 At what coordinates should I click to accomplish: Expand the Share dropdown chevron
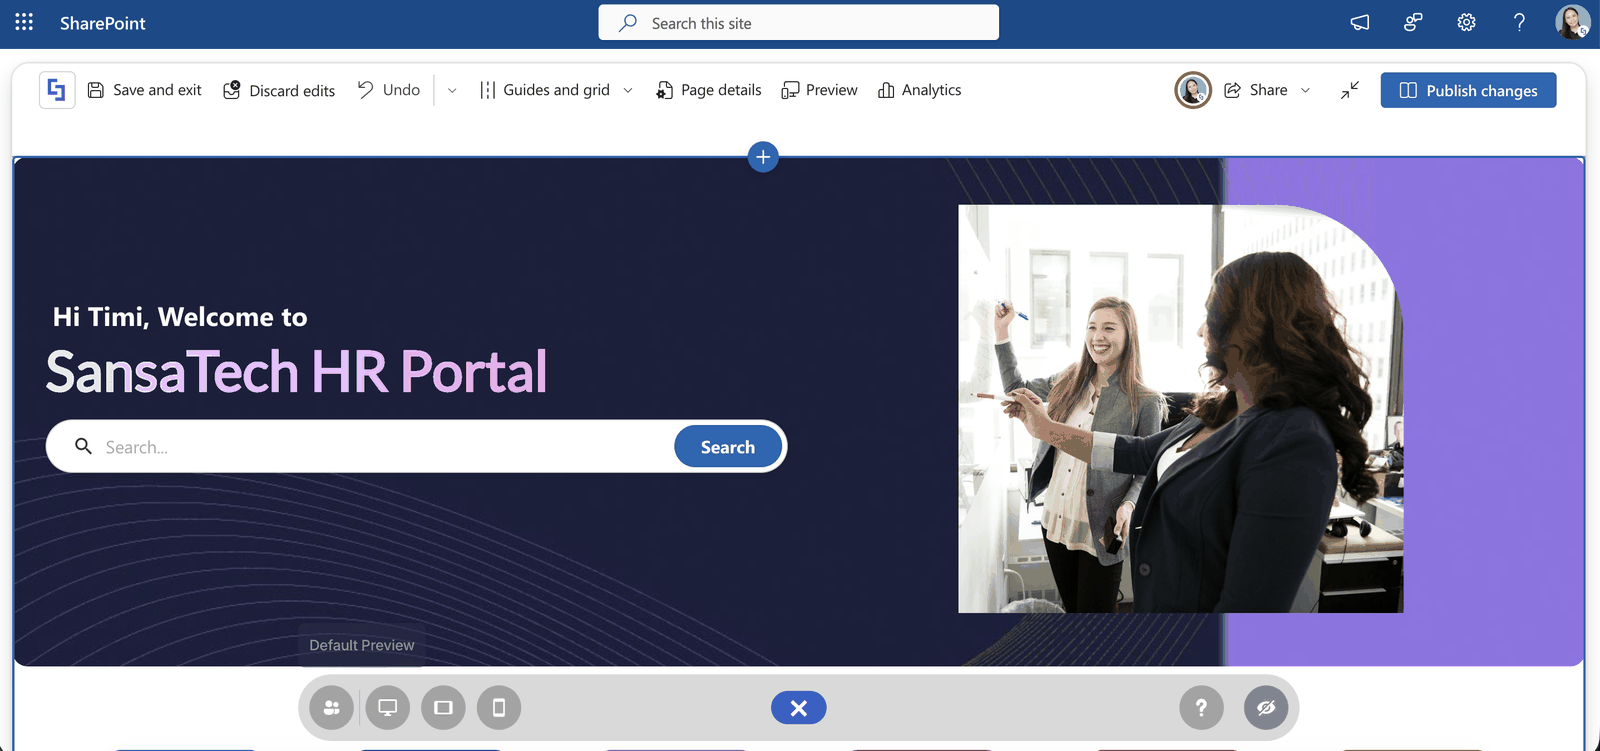[1305, 90]
